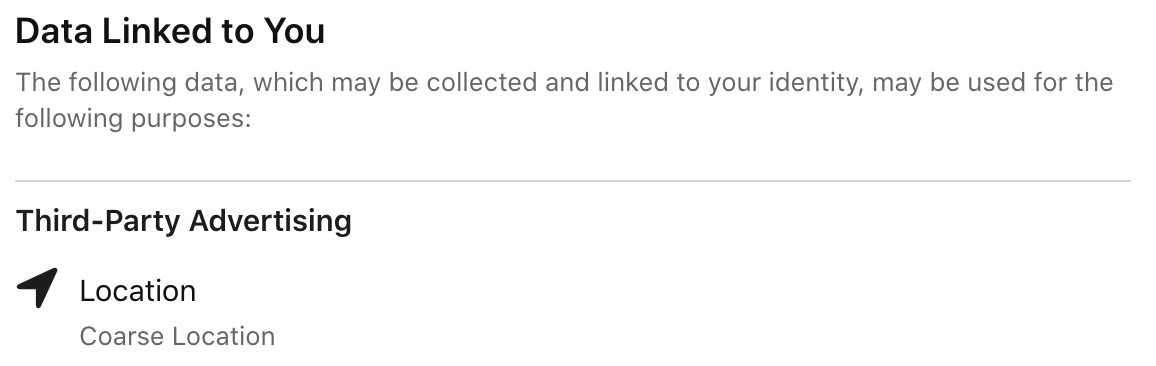The image size is (1156, 366).
Task: Click the Data Linked to You title
Action: pos(170,32)
